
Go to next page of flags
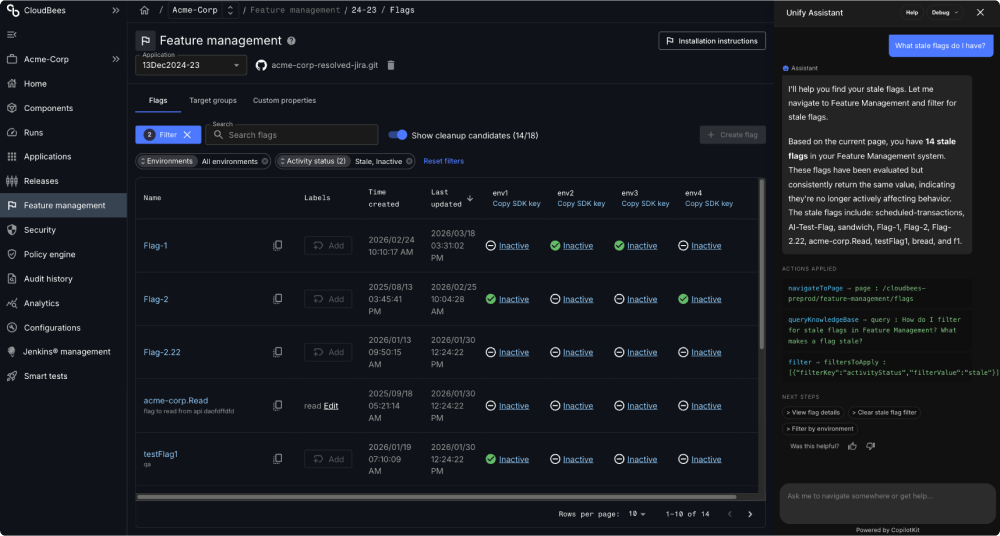pos(750,514)
